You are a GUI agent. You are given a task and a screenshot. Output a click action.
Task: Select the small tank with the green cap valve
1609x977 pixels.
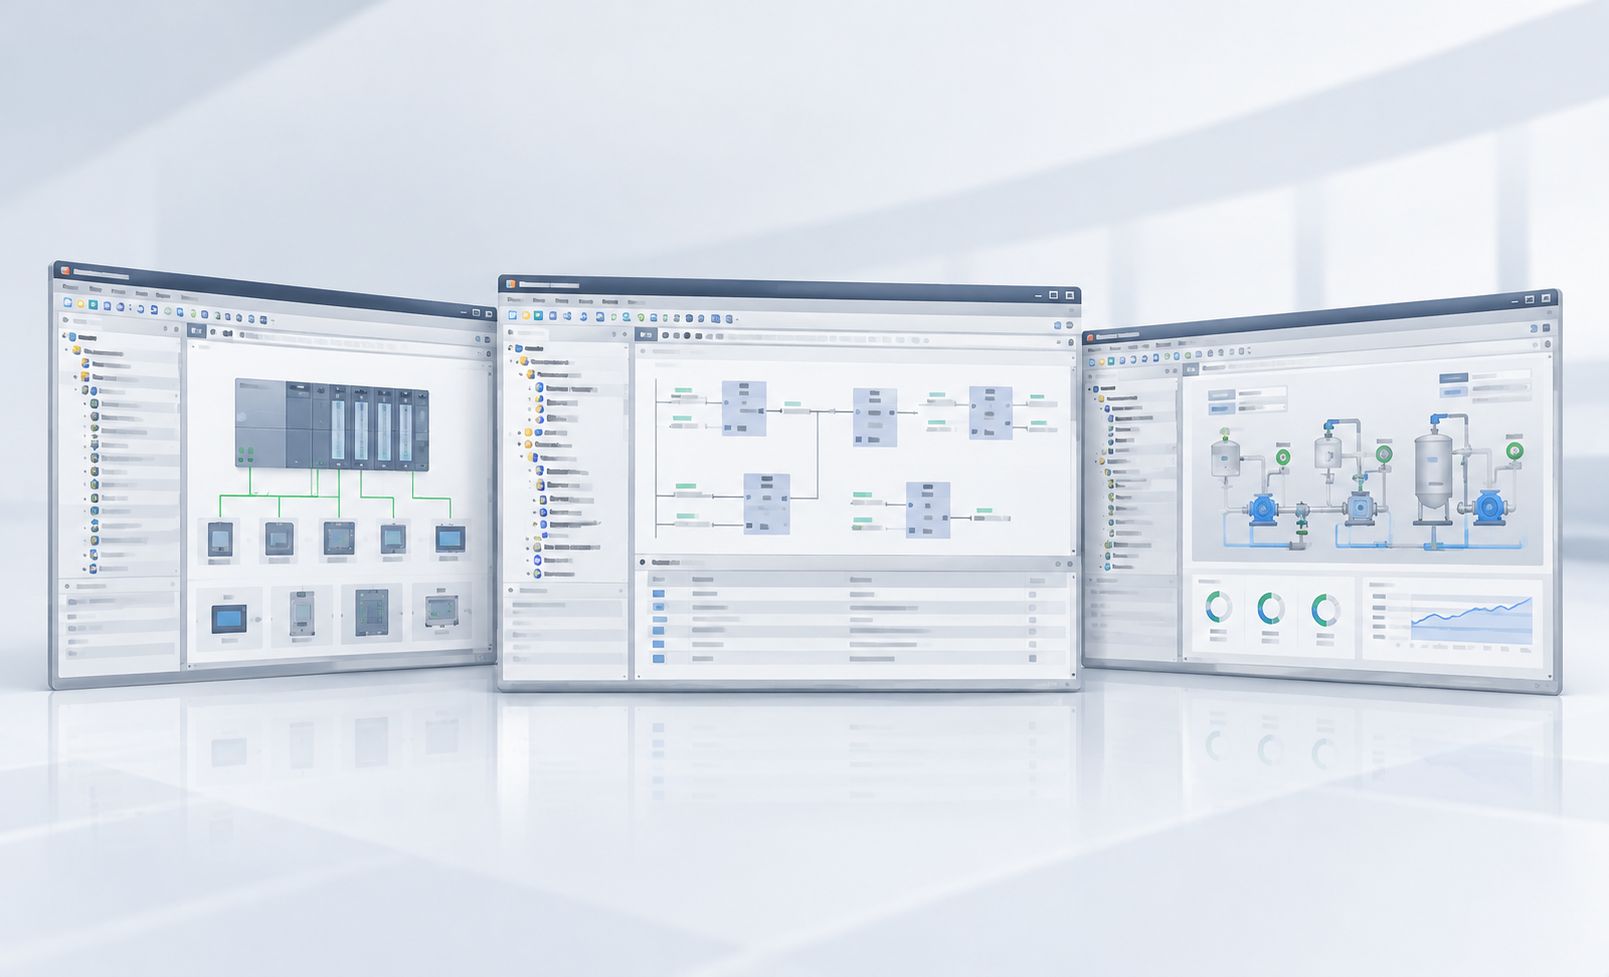pos(1225,455)
